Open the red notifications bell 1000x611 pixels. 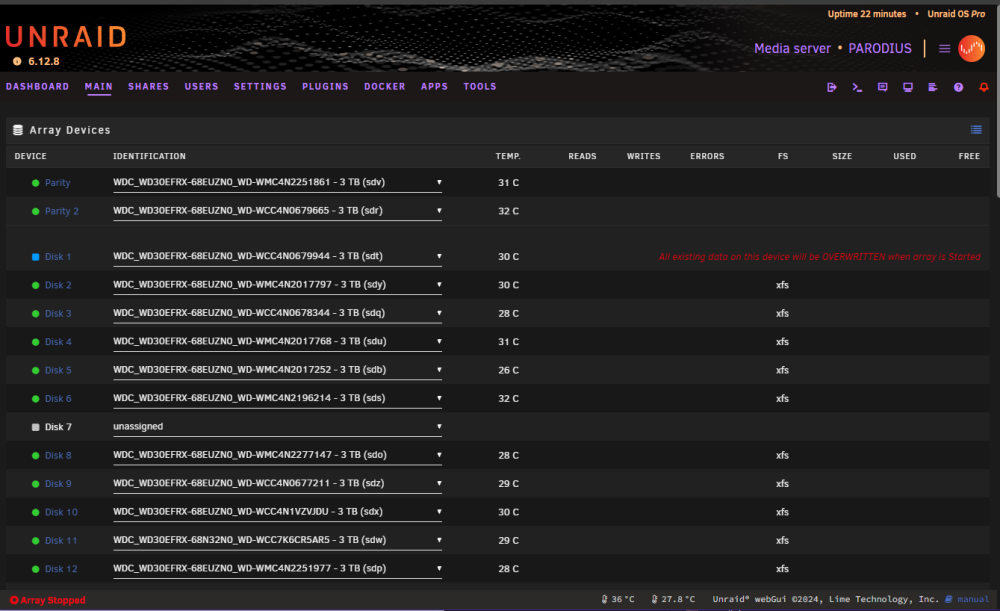coord(984,87)
